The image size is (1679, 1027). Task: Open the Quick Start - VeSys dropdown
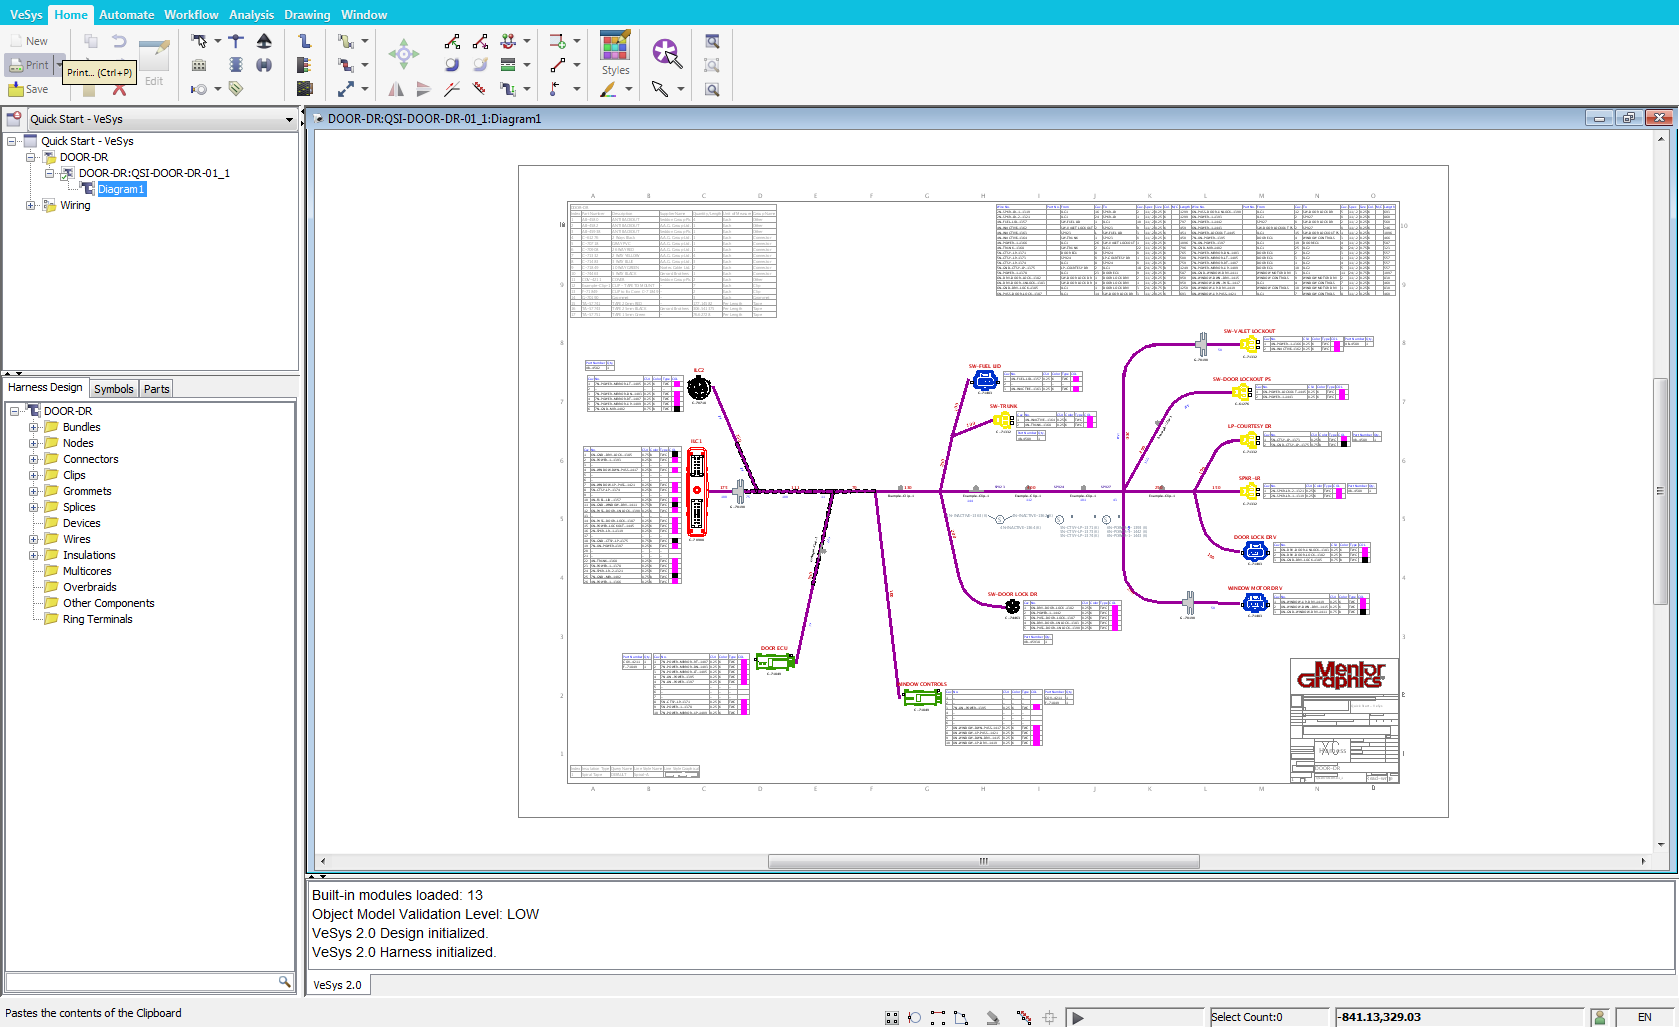pos(288,119)
